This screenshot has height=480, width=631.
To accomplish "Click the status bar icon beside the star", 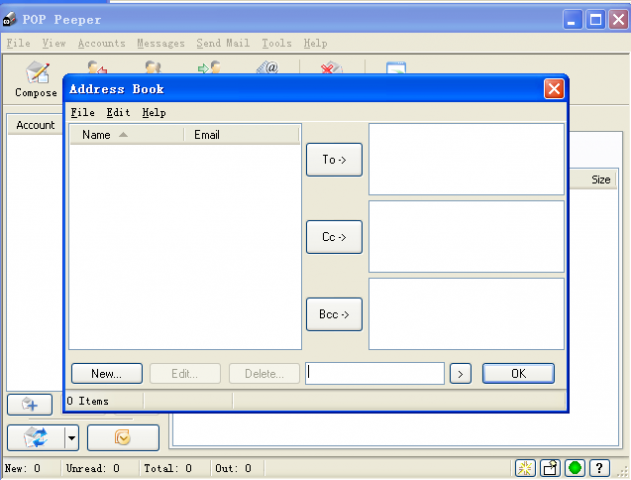I will [550, 468].
